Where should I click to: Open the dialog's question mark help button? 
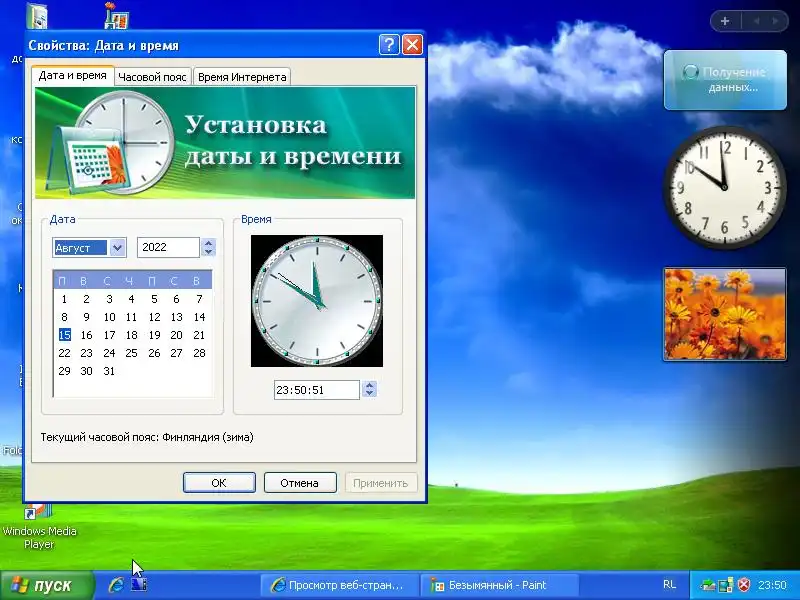[389, 45]
